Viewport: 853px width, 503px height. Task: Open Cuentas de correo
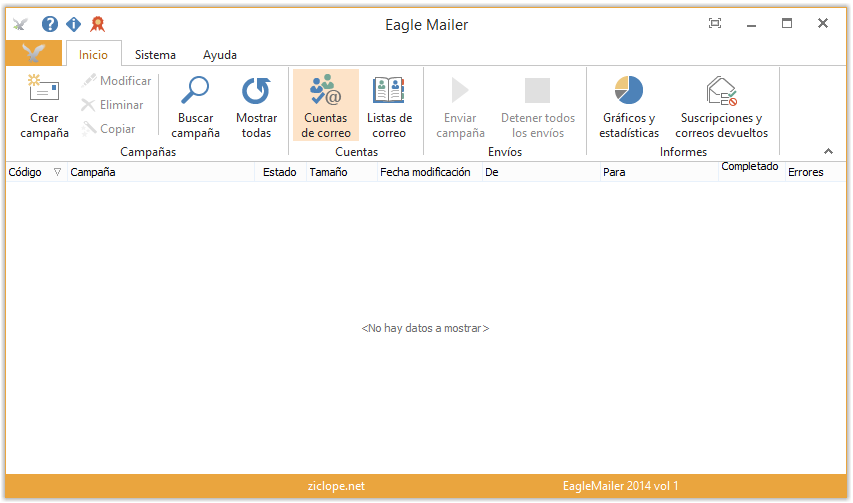point(326,105)
